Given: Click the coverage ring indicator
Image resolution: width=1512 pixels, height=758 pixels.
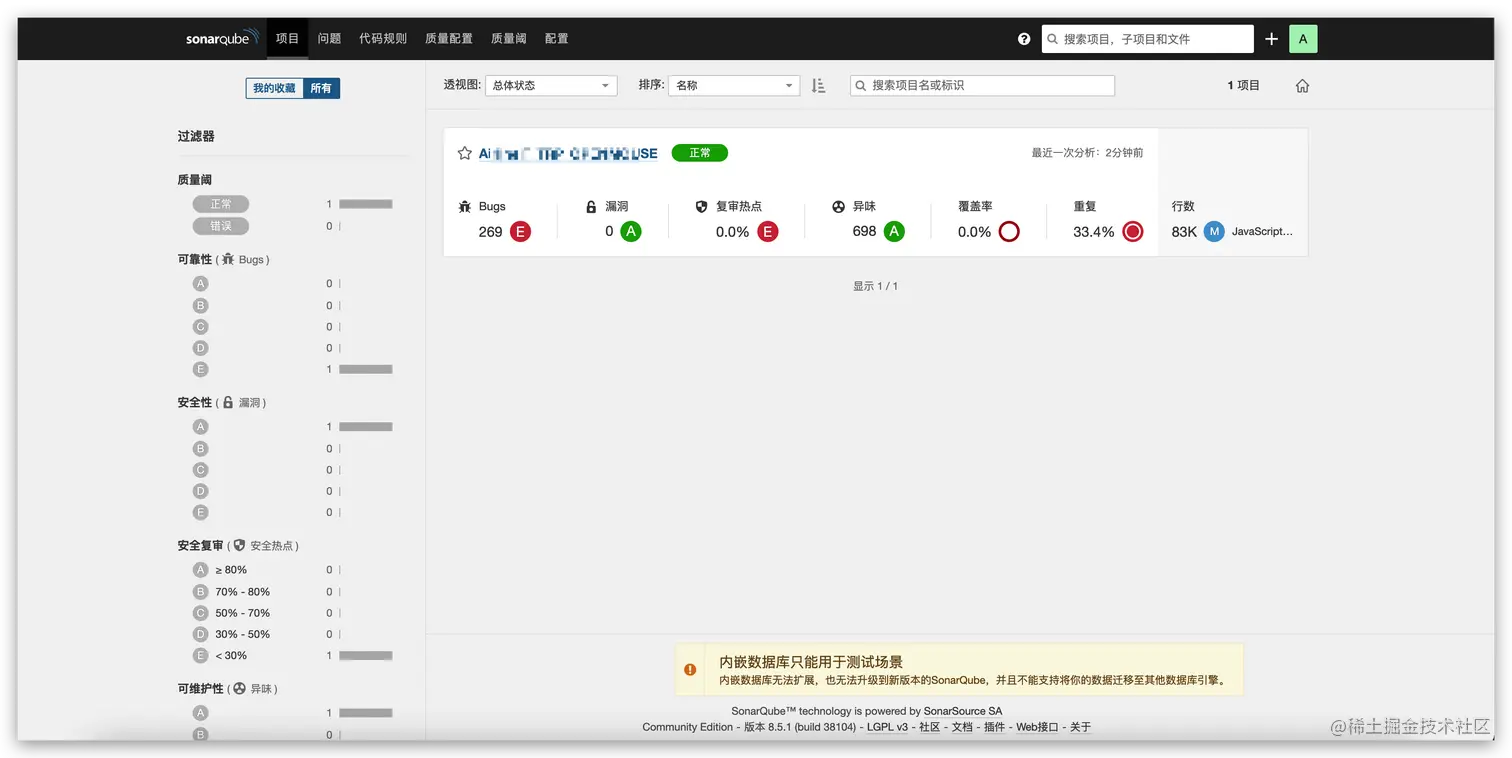Looking at the screenshot, I should click(1009, 232).
